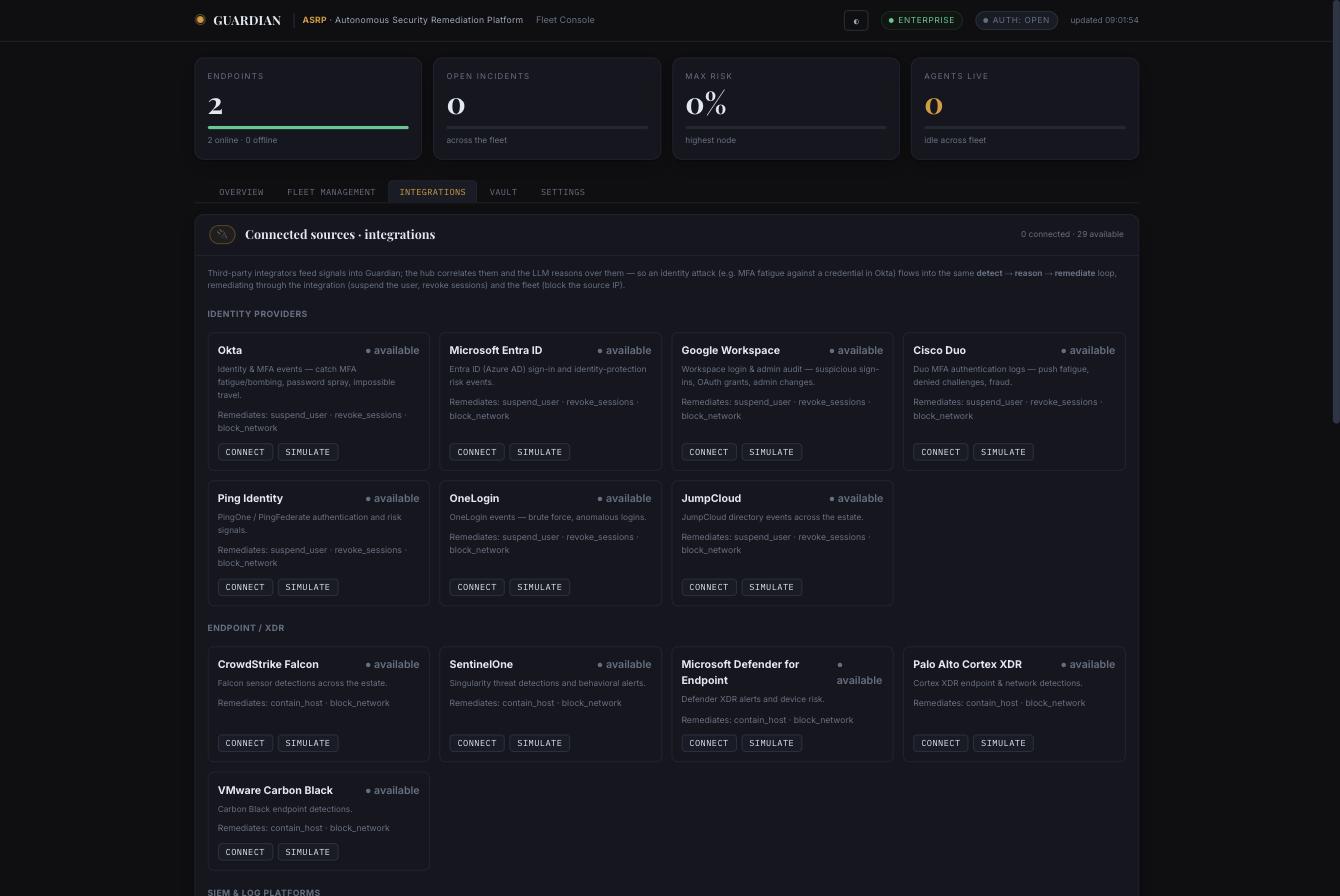
Task: Click the Okta card title
Action: pyautogui.click(x=230, y=350)
